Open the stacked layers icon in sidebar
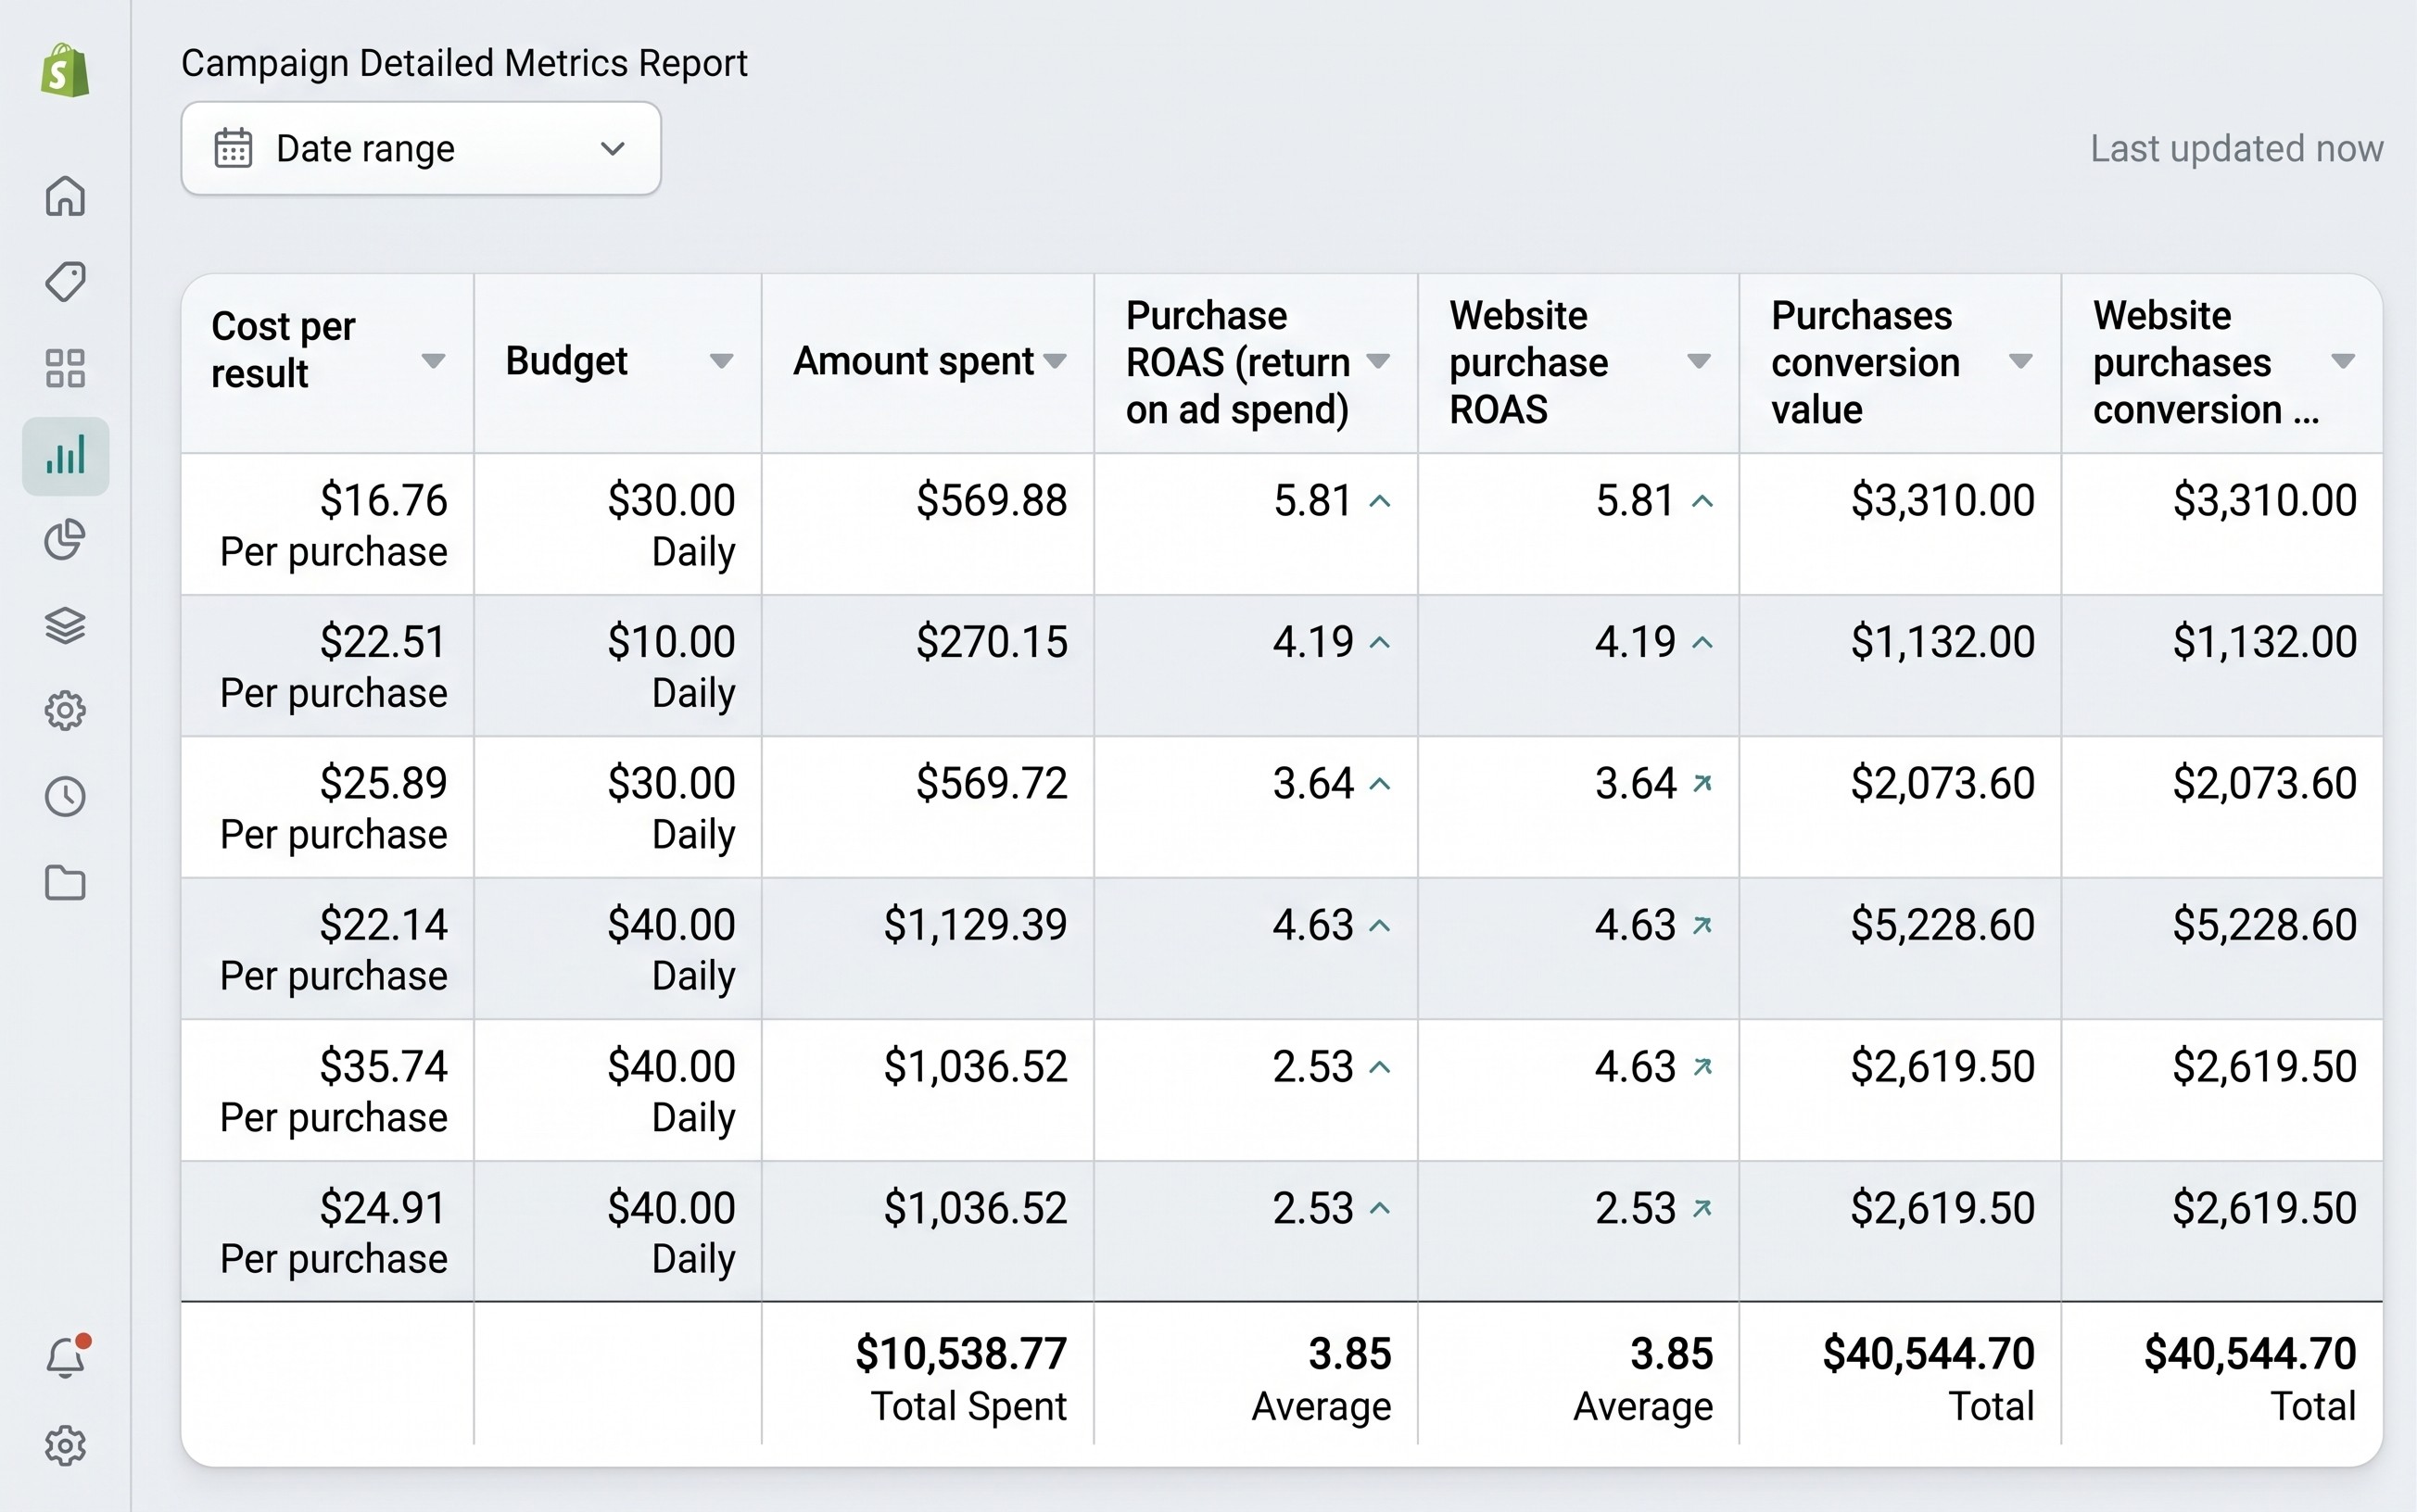Viewport: 2417px width, 1512px height. [65, 626]
